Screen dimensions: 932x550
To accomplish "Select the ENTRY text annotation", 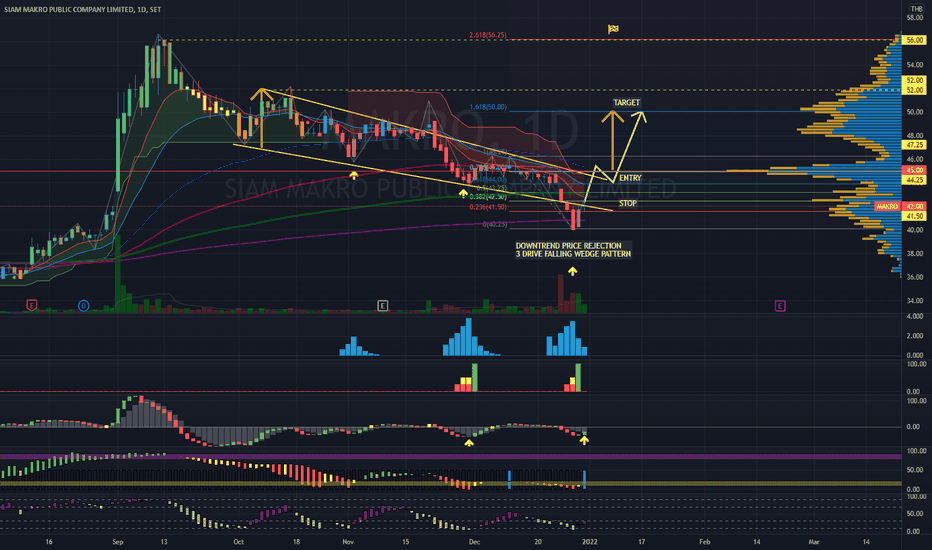I will 630,178.
